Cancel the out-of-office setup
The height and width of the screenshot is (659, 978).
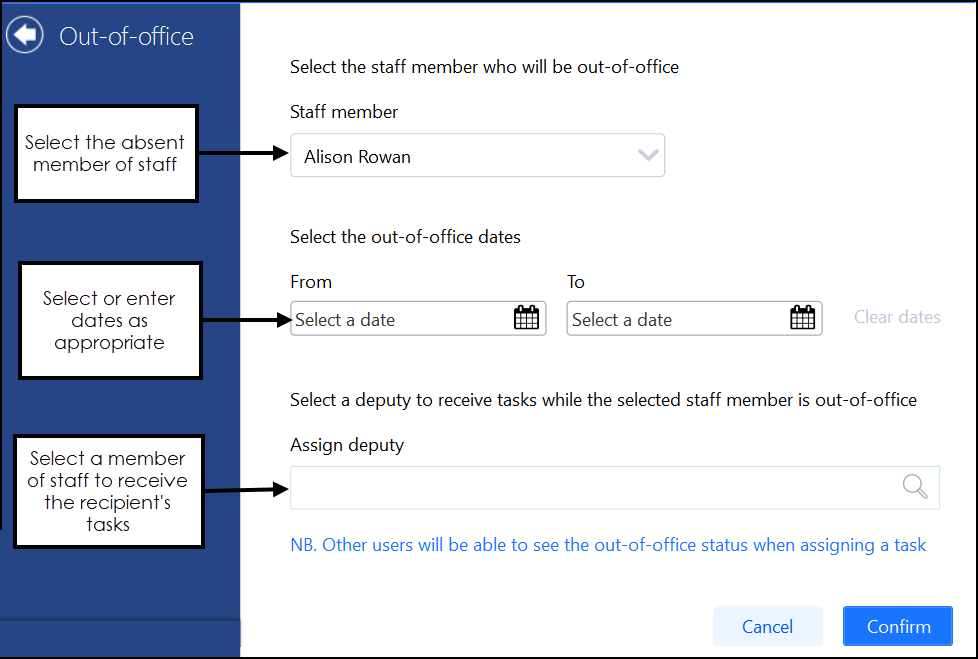(x=767, y=627)
